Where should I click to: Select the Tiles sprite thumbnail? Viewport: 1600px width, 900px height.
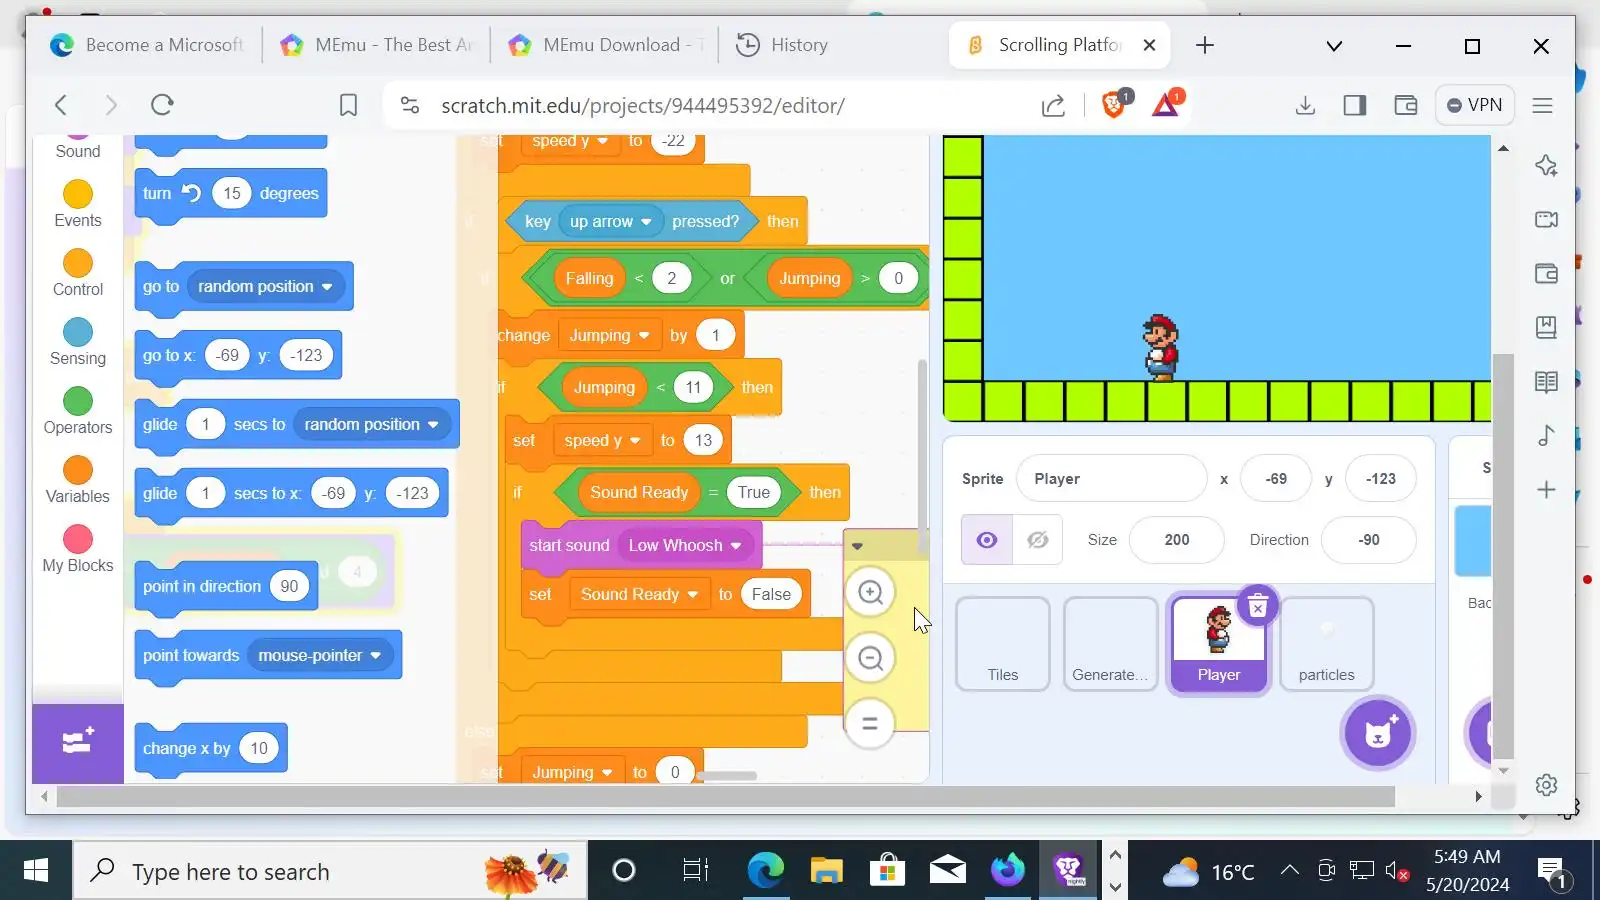1003,644
